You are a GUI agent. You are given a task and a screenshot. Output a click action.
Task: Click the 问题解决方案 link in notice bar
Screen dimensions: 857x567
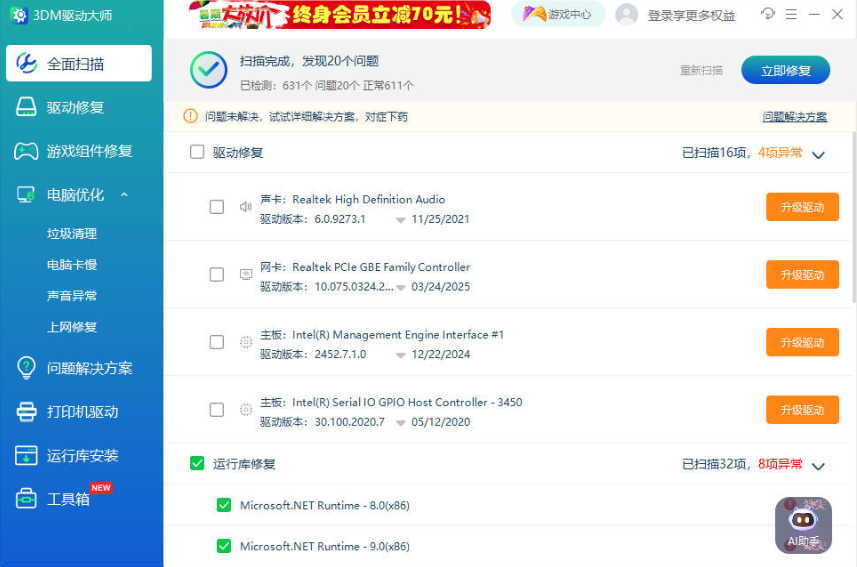(794, 117)
